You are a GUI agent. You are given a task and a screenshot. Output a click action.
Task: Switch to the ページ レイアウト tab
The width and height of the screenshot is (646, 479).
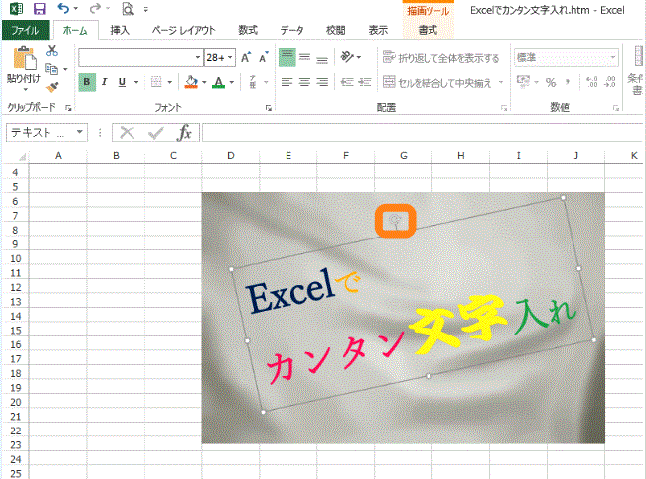point(184,30)
